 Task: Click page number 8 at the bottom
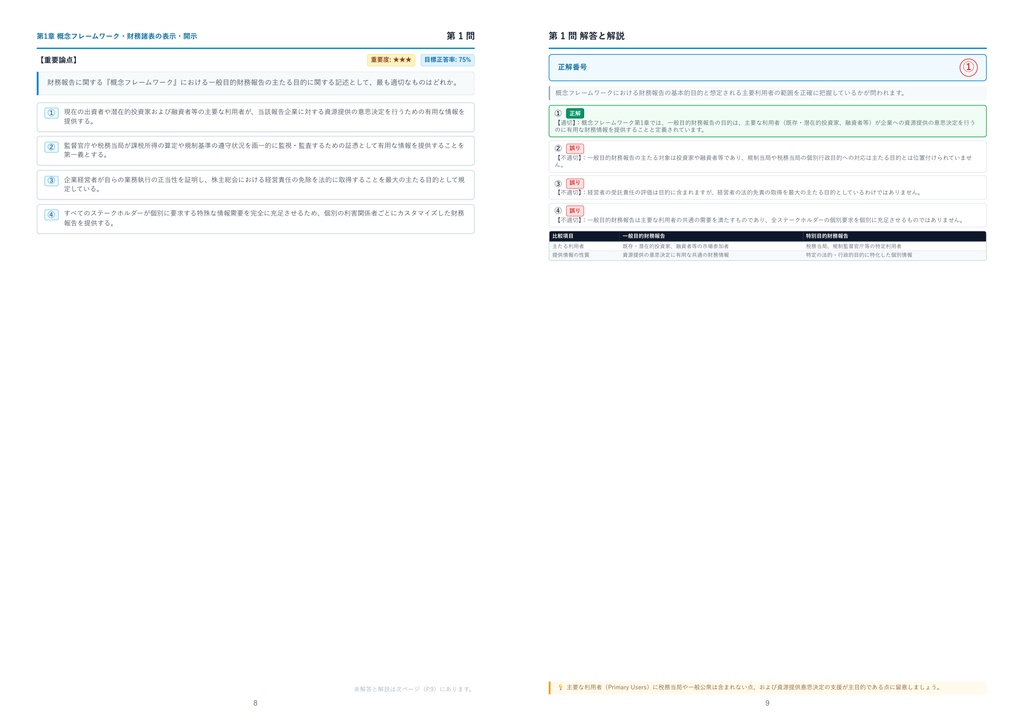(255, 703)
